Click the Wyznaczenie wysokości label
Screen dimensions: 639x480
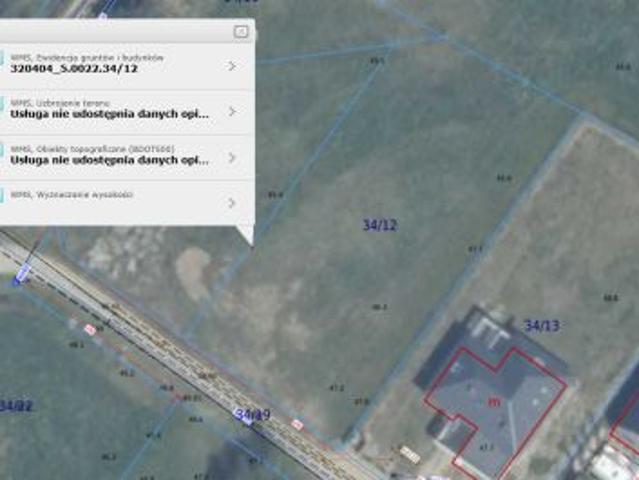tap(71, 194)
